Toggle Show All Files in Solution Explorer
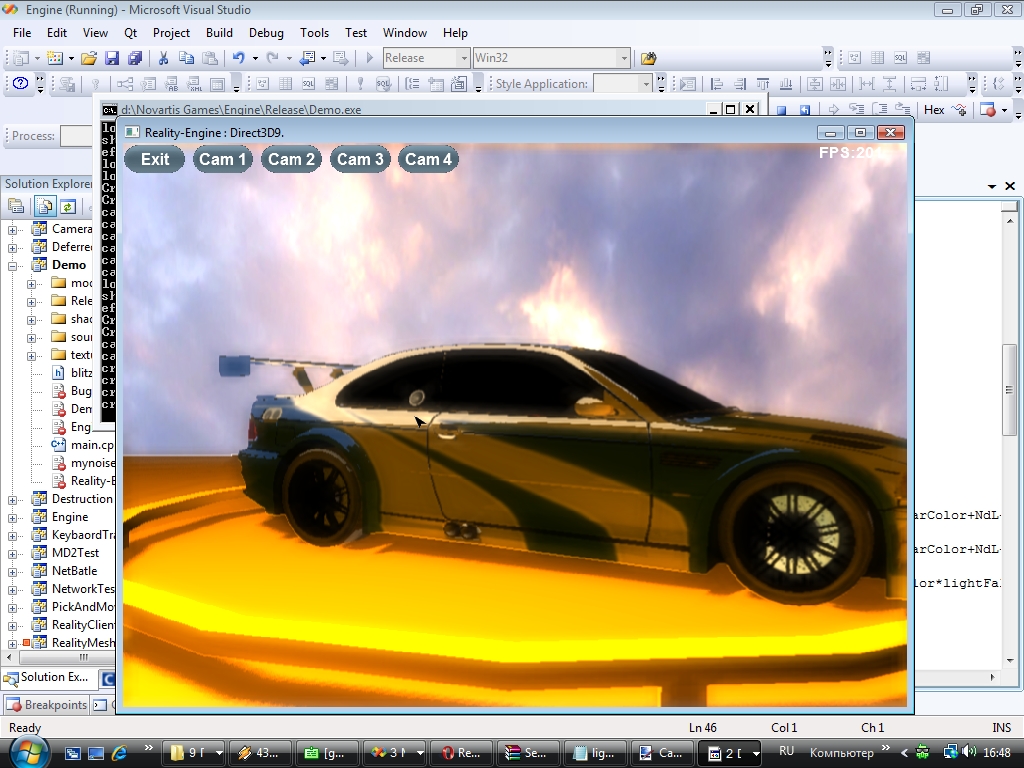Screen dimensions: 1024x768 45,207
